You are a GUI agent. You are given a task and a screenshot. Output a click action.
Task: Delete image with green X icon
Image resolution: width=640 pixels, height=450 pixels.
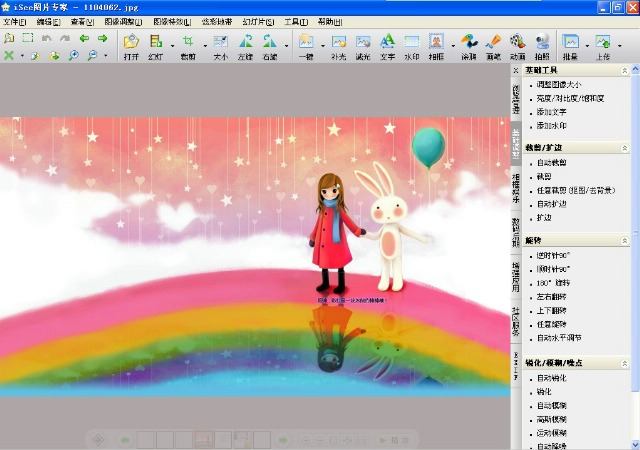(9, 56)
